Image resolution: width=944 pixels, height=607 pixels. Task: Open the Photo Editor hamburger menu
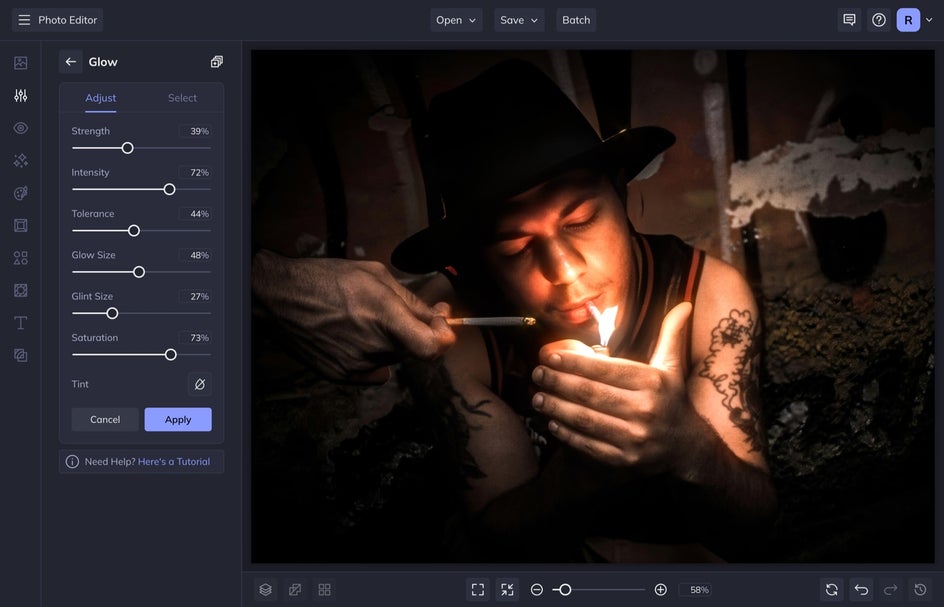[x=24, y=20]
